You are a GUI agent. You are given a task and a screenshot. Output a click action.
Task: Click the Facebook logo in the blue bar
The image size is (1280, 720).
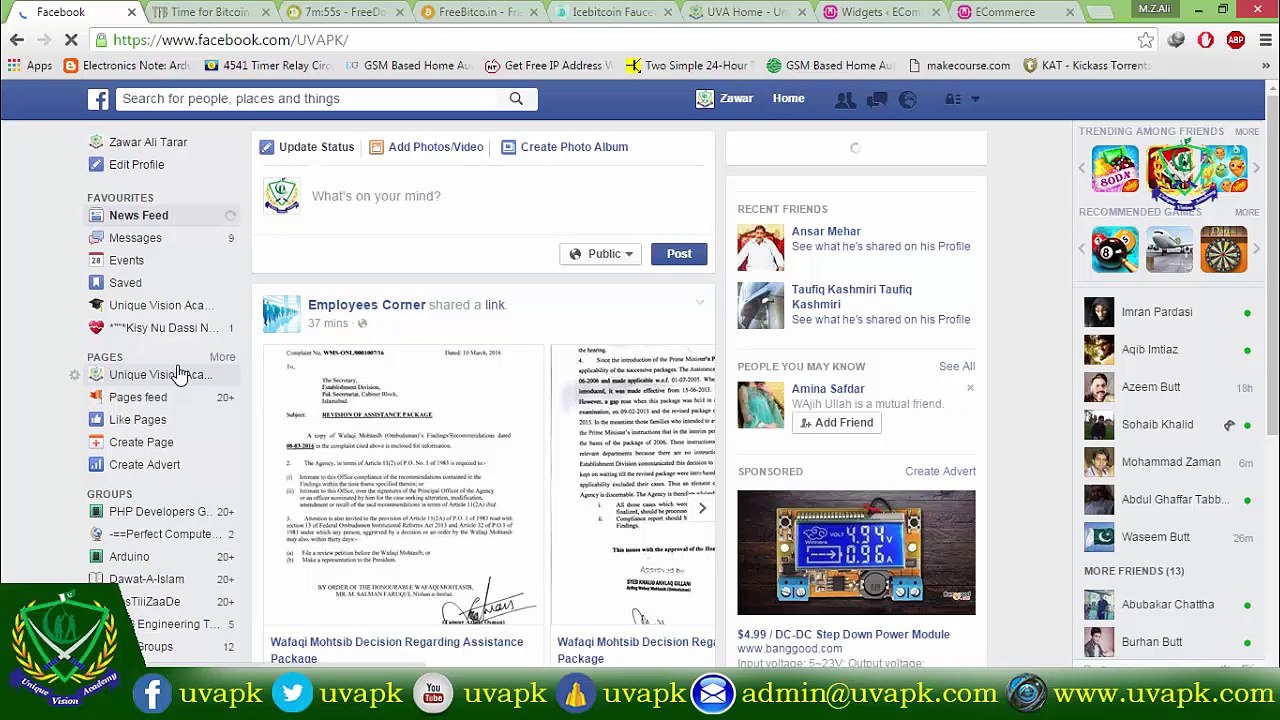[98, 99]
